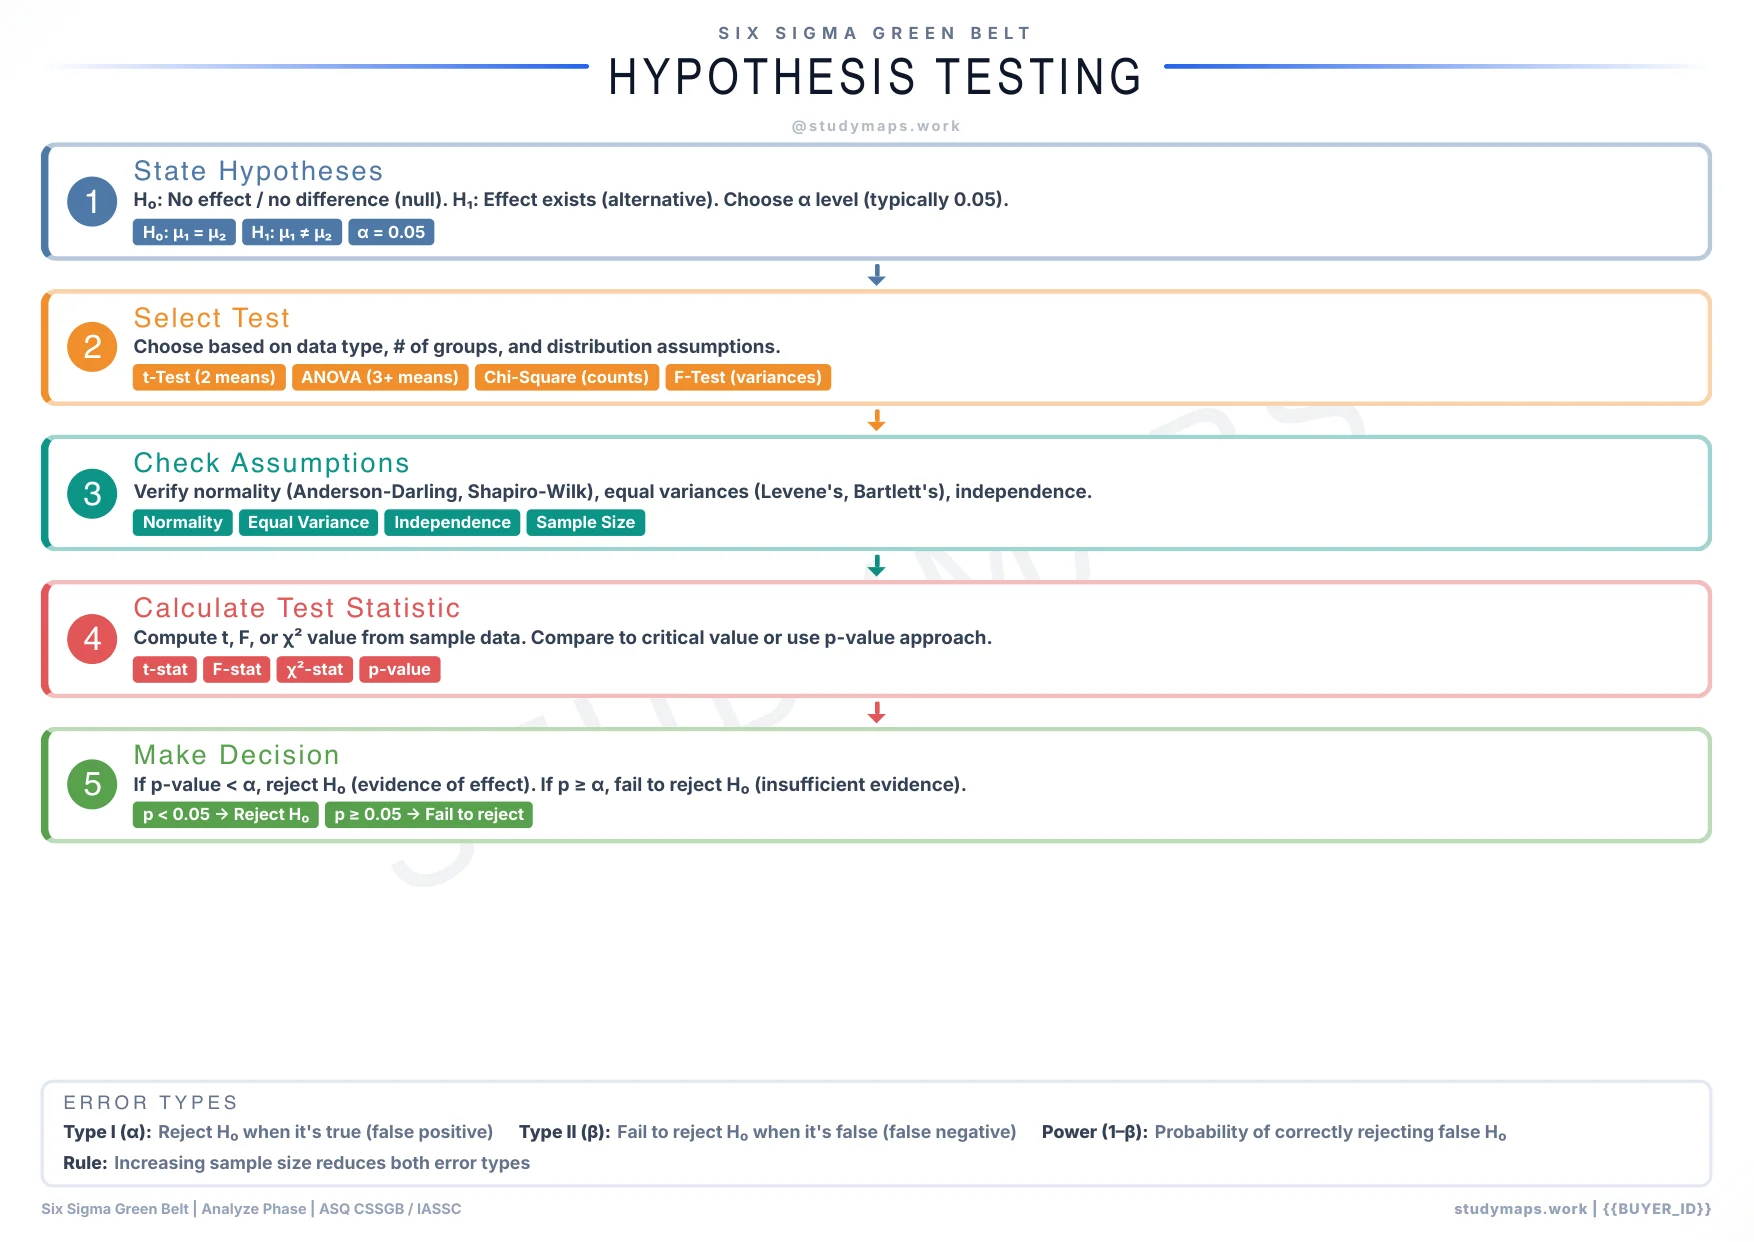Click the blue step 1 circle
Image resolution: width=1754 pixels, height=1242 pixels.
pyautogui.click(x=92, y=201)
